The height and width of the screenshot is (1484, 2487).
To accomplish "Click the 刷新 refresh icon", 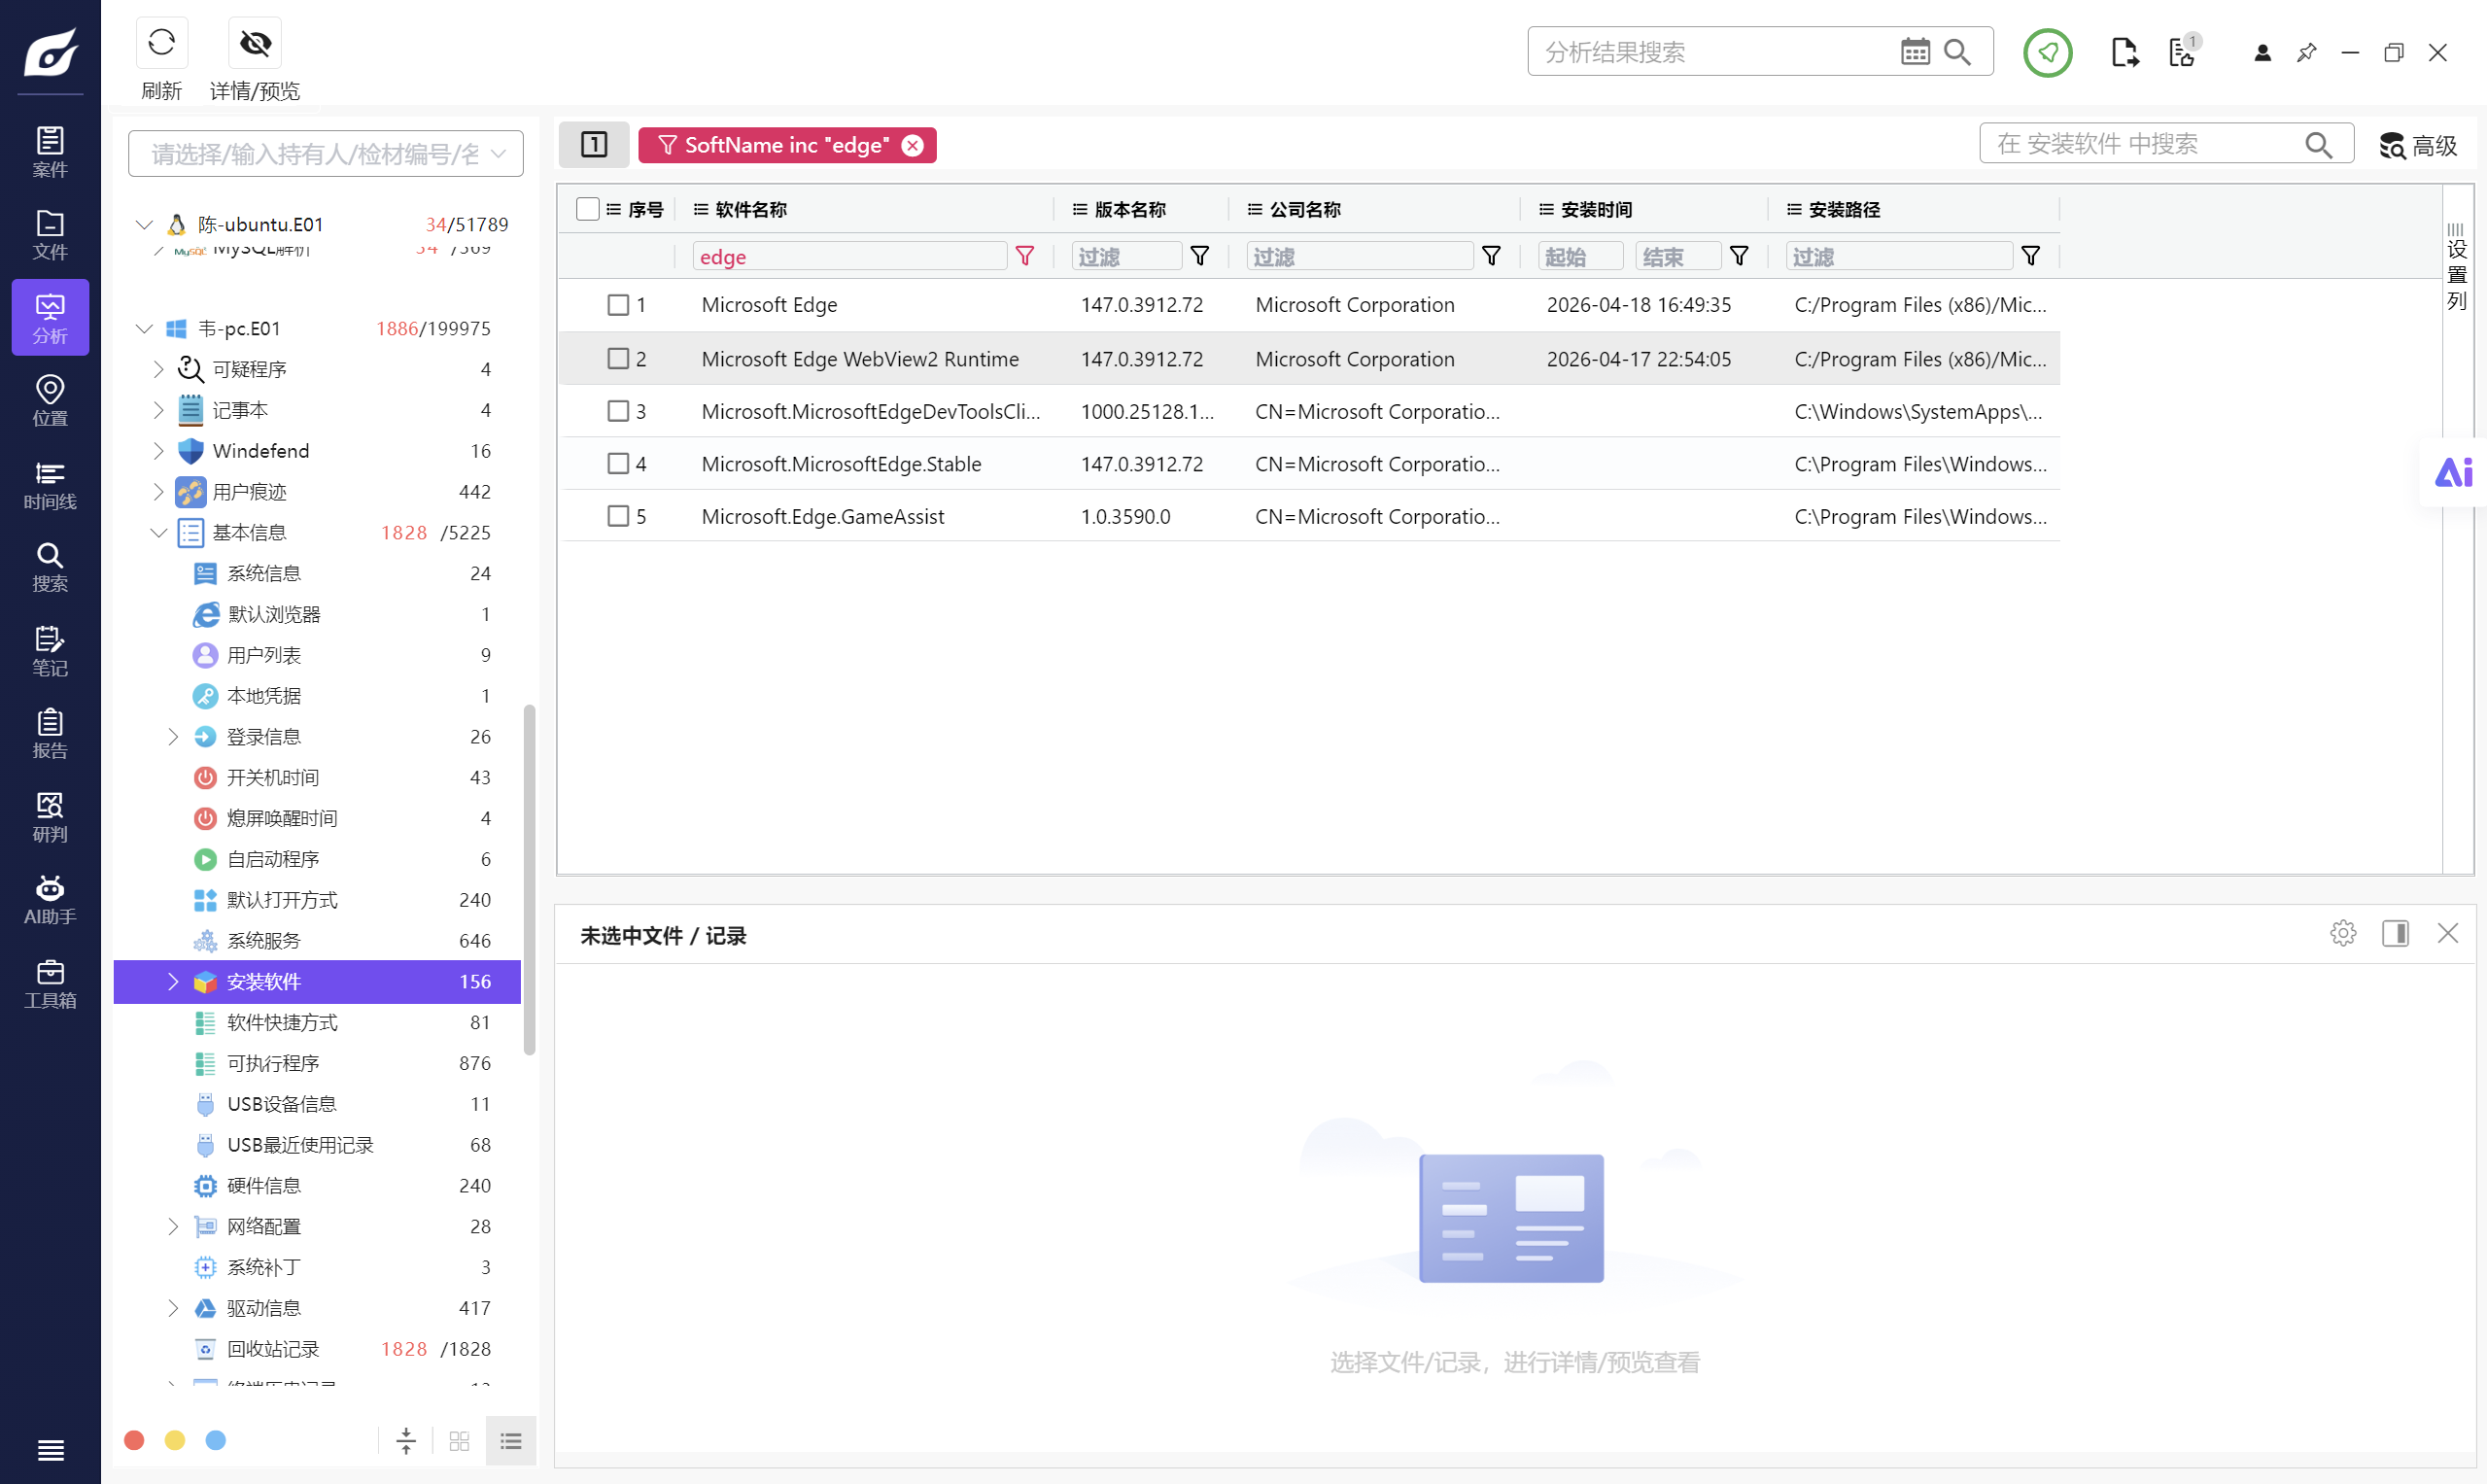I will (161, 42).
